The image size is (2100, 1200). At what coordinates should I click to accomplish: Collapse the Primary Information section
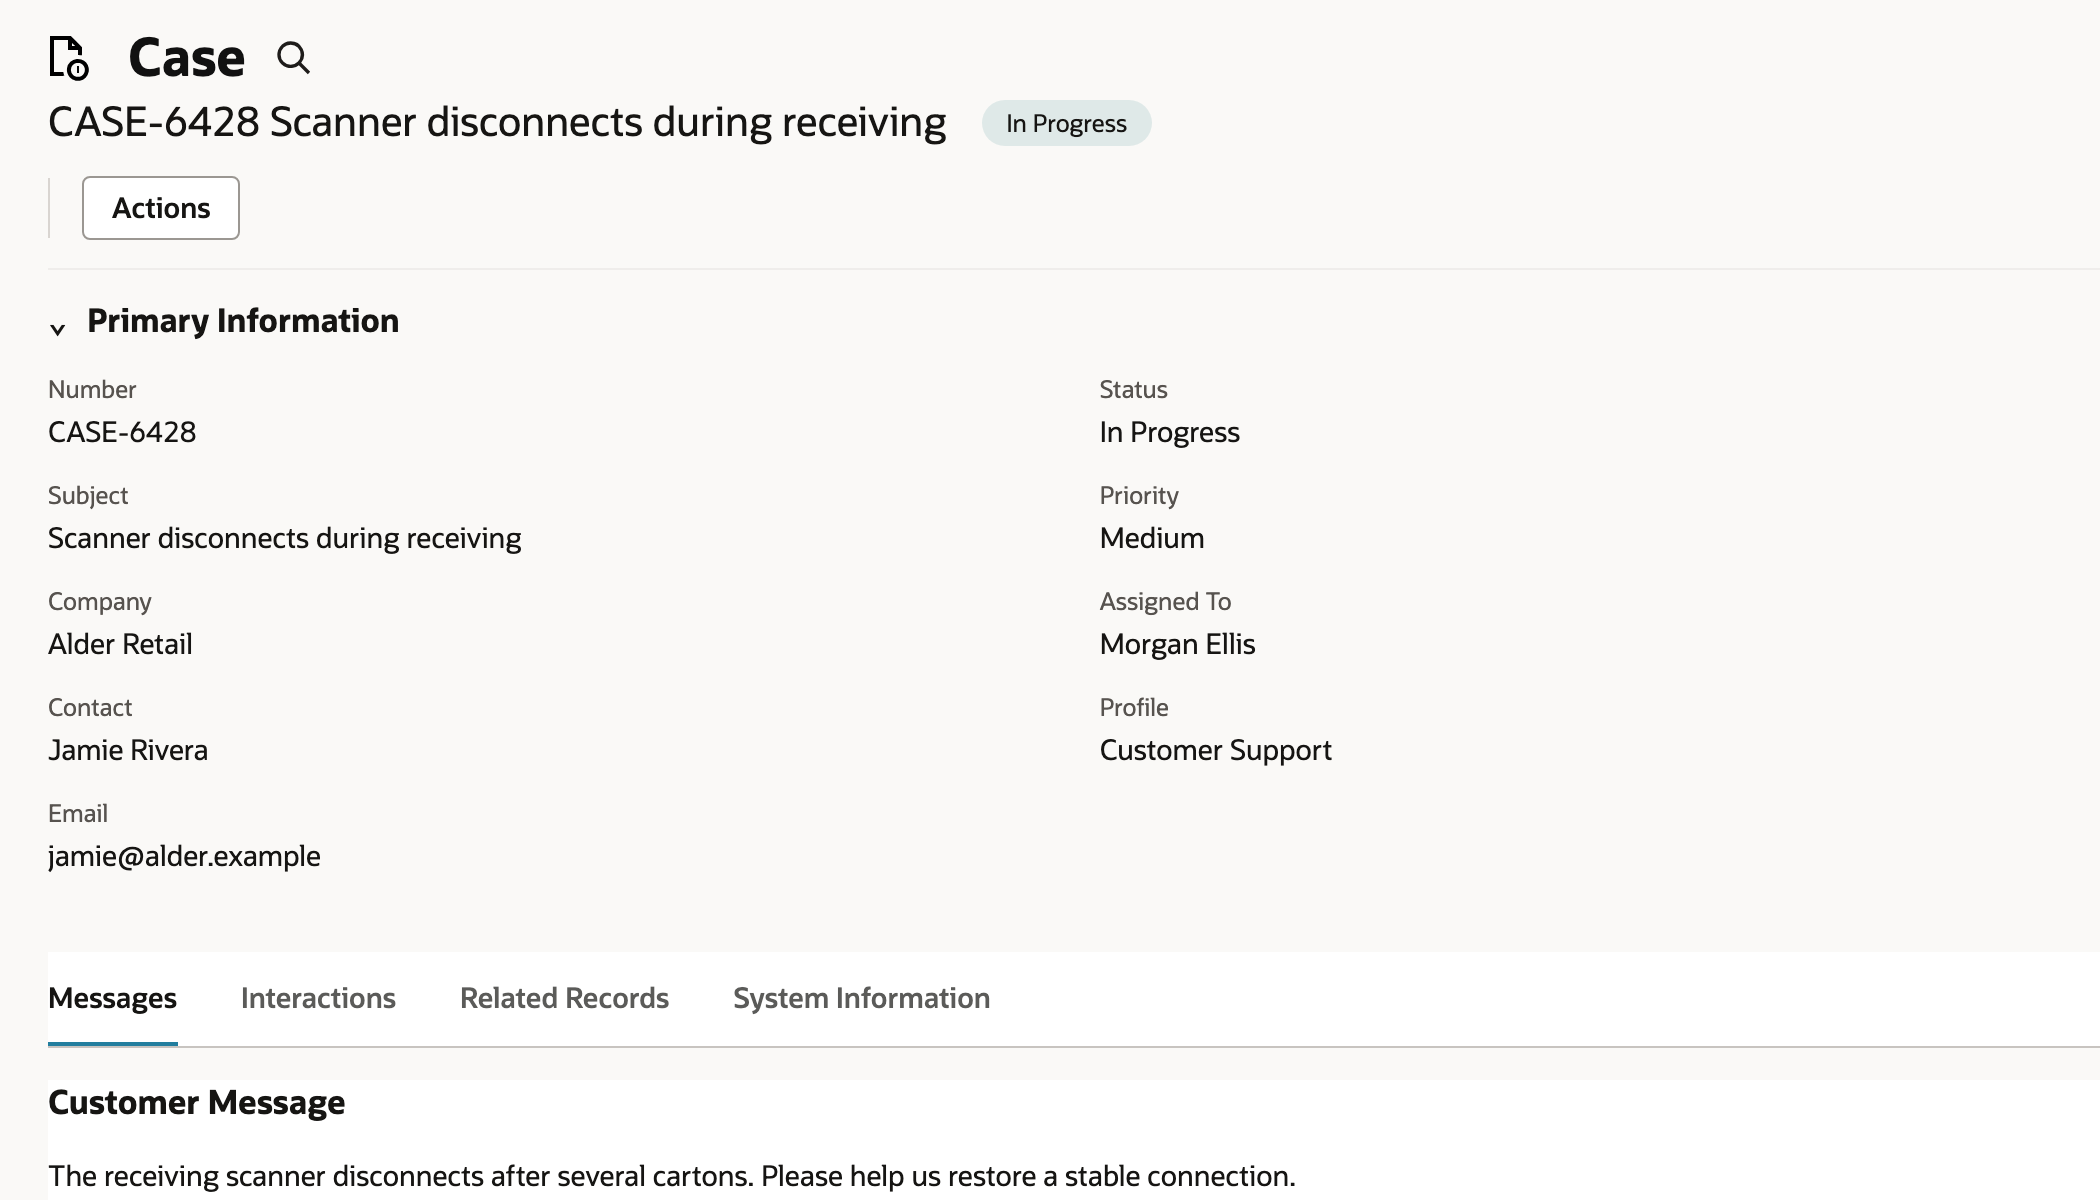coord(58,328)
